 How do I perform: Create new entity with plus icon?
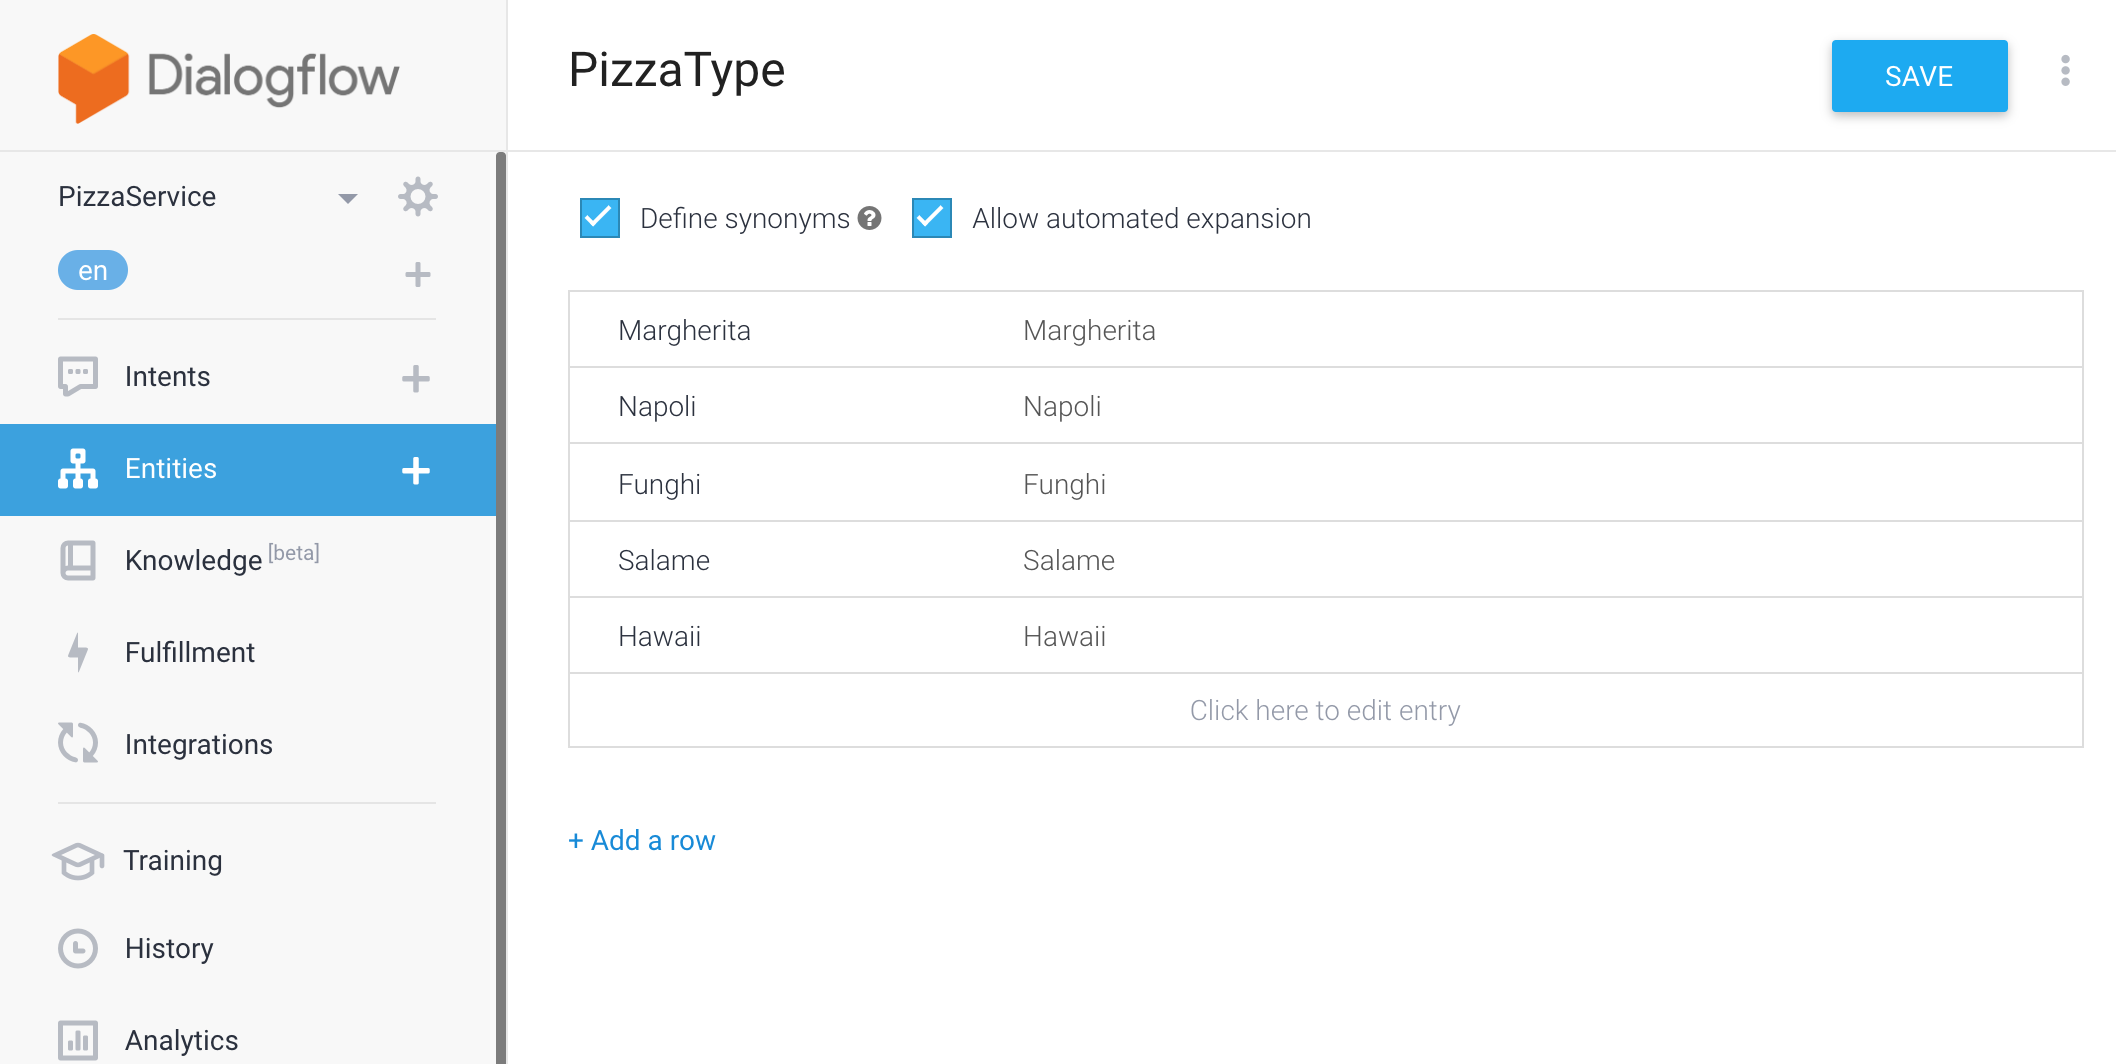point(416,470)
